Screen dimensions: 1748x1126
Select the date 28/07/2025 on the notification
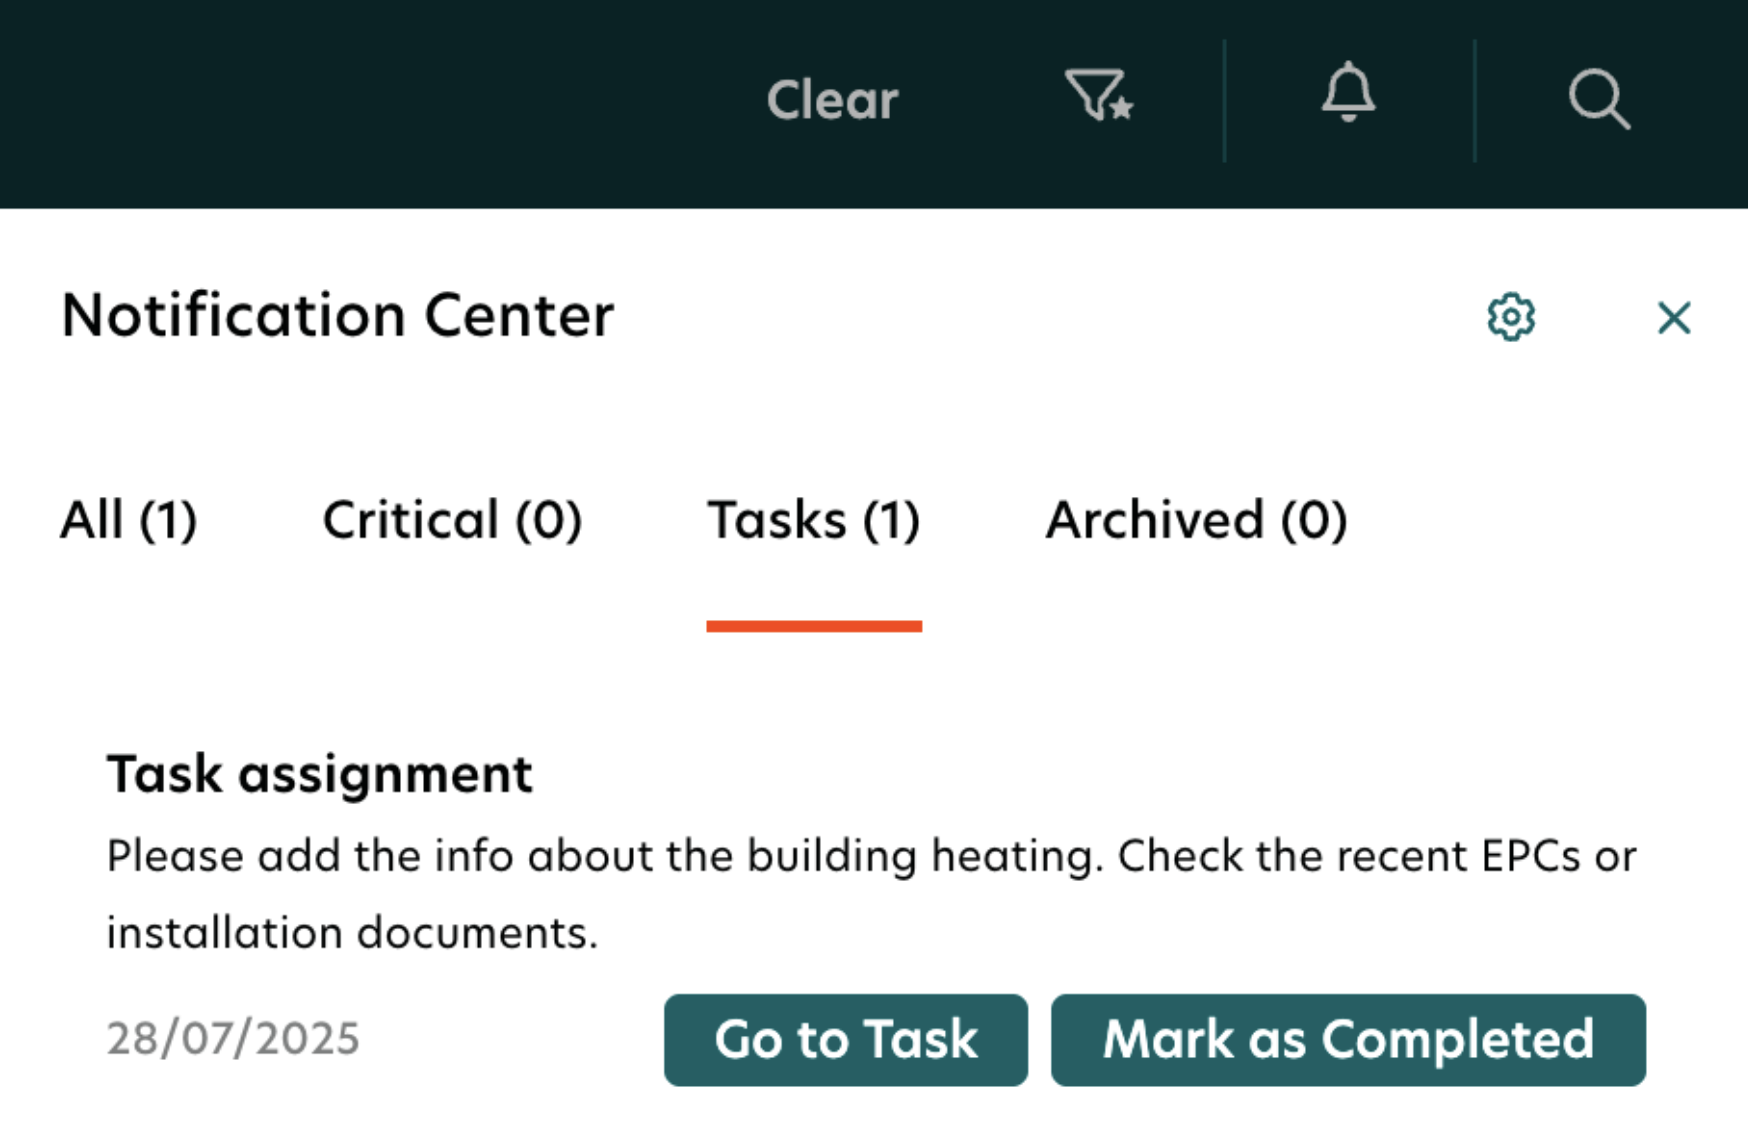coord(234,1039)
